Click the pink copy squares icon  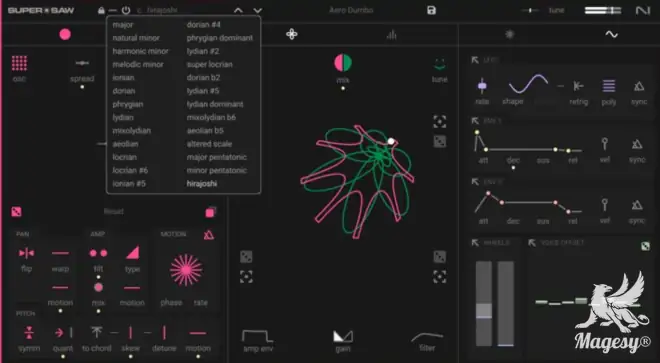click(210, 212)
